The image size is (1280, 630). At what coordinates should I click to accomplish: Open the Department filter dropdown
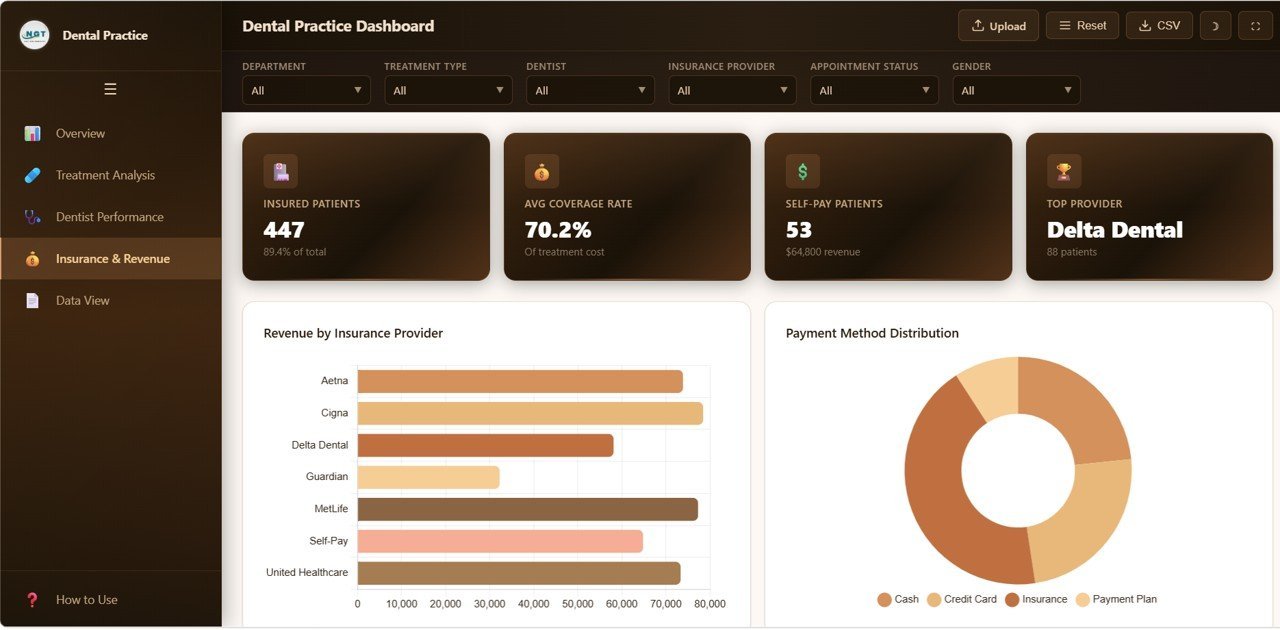pyautogui.click(x=306, y=89)
